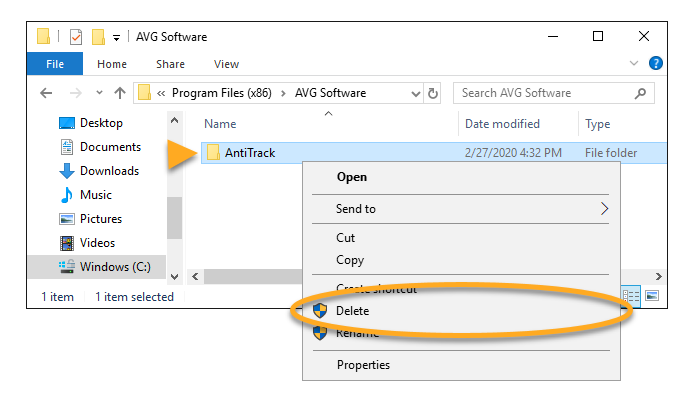Screen dimensions: 691x414
Task: Click horizontal scrollbar left arrow
Action: (195, 276)
